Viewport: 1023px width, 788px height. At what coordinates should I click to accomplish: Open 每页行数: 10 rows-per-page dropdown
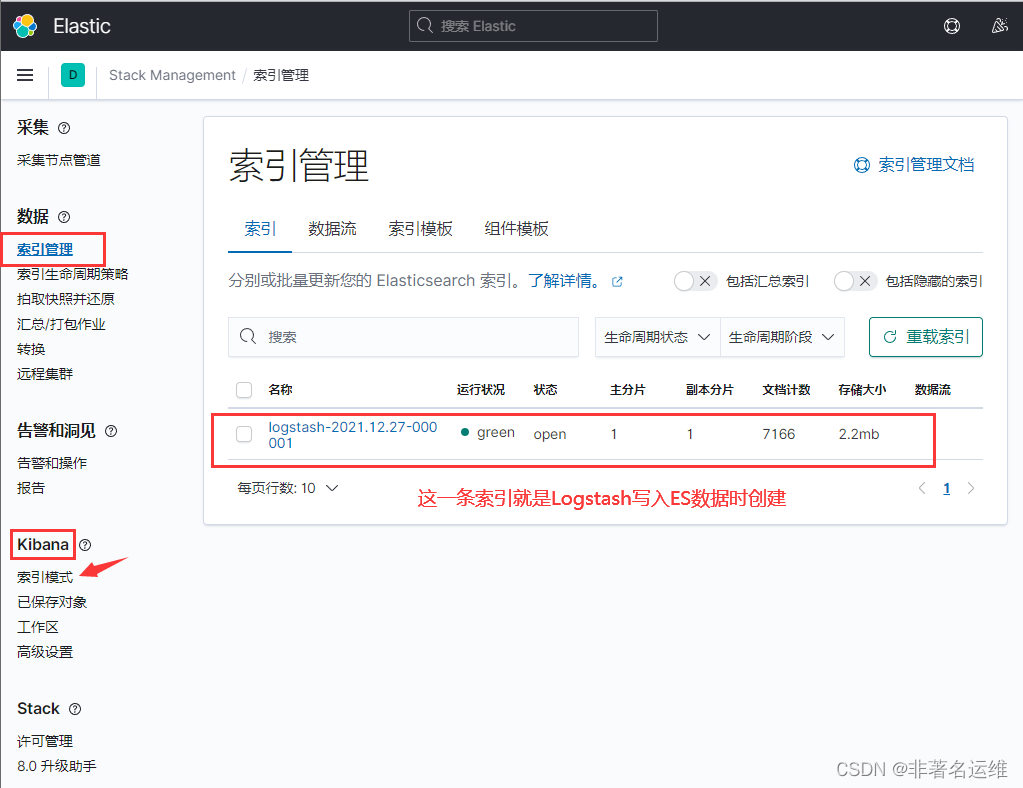click(x=288, y=488)
